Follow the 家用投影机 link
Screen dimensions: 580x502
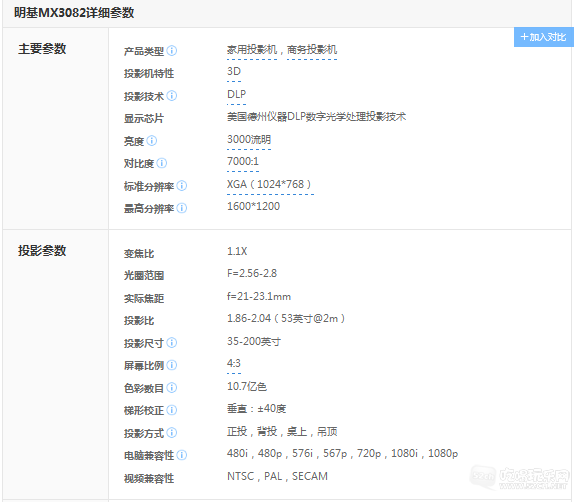tap(252, 50)
